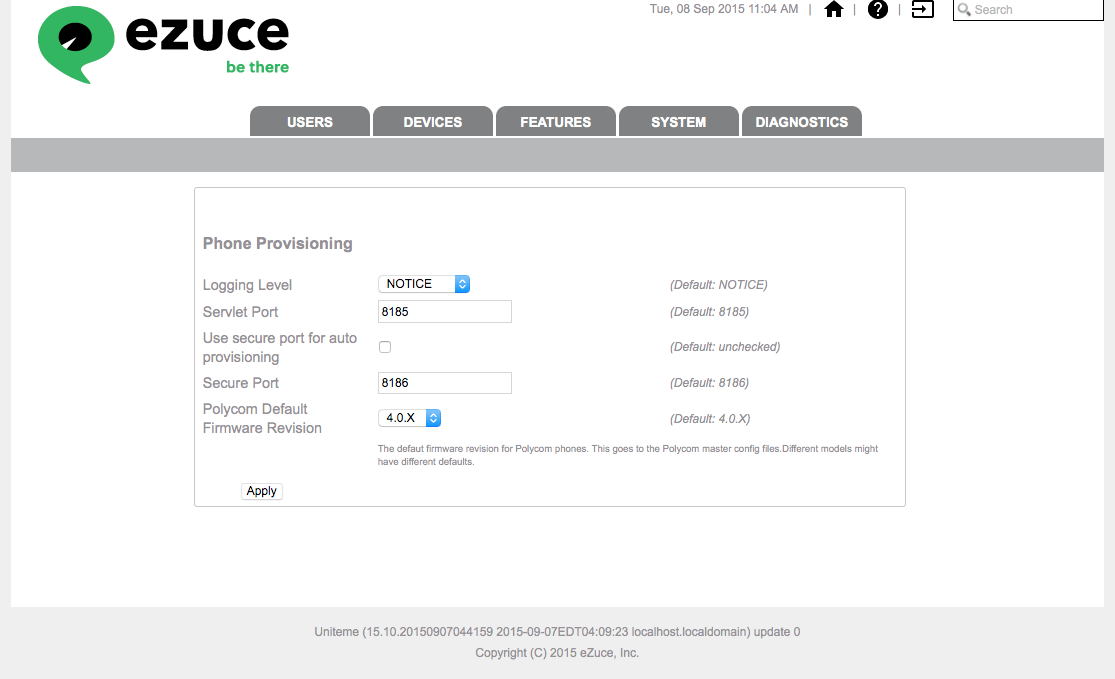The width and height of the screenshot is (1115, 679).
Task: Click the Copyright eZuce footer text
Action: (x=557, y=653)
